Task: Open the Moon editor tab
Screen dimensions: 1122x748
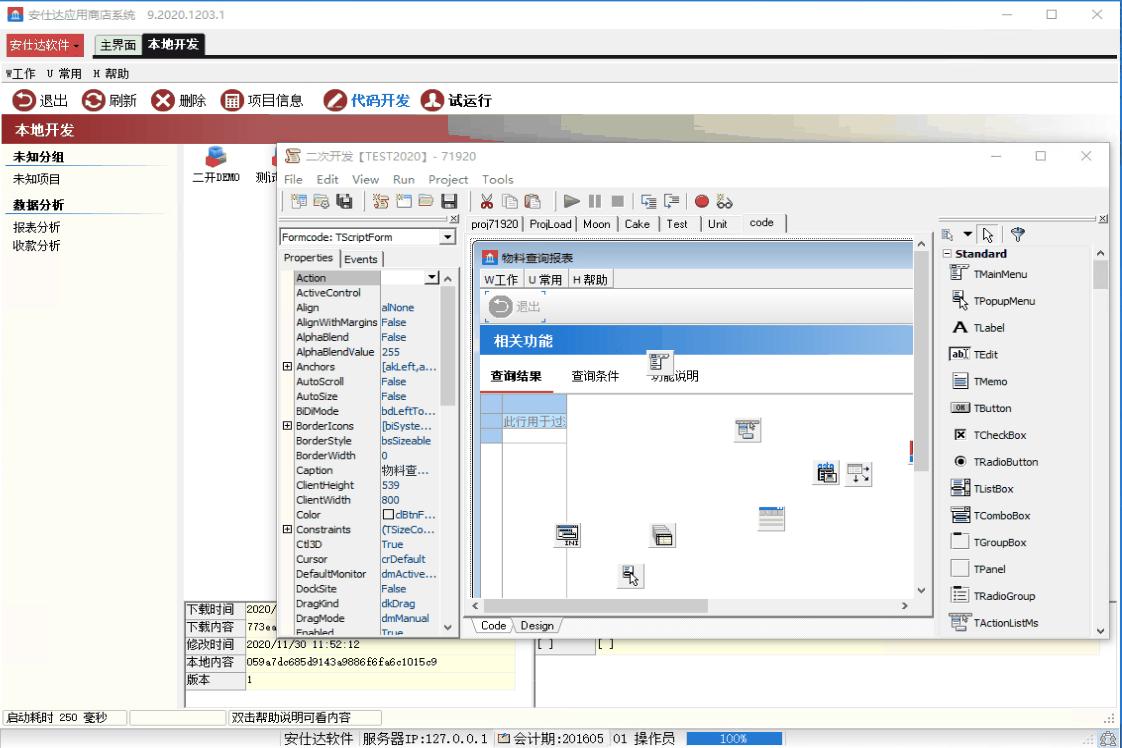Action: pyautogui.click(x=597, y=224)
